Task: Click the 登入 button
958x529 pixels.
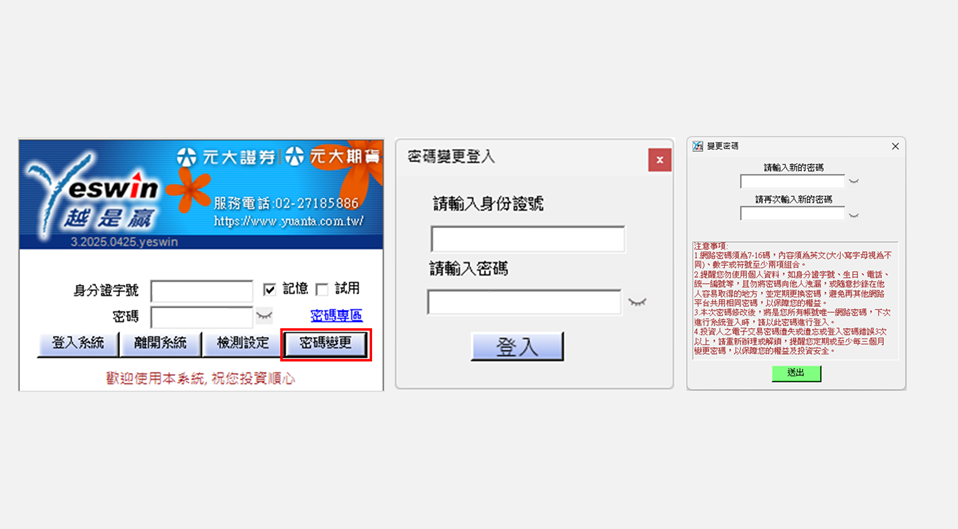Action: pyautogui.click(x=517, y=347)
